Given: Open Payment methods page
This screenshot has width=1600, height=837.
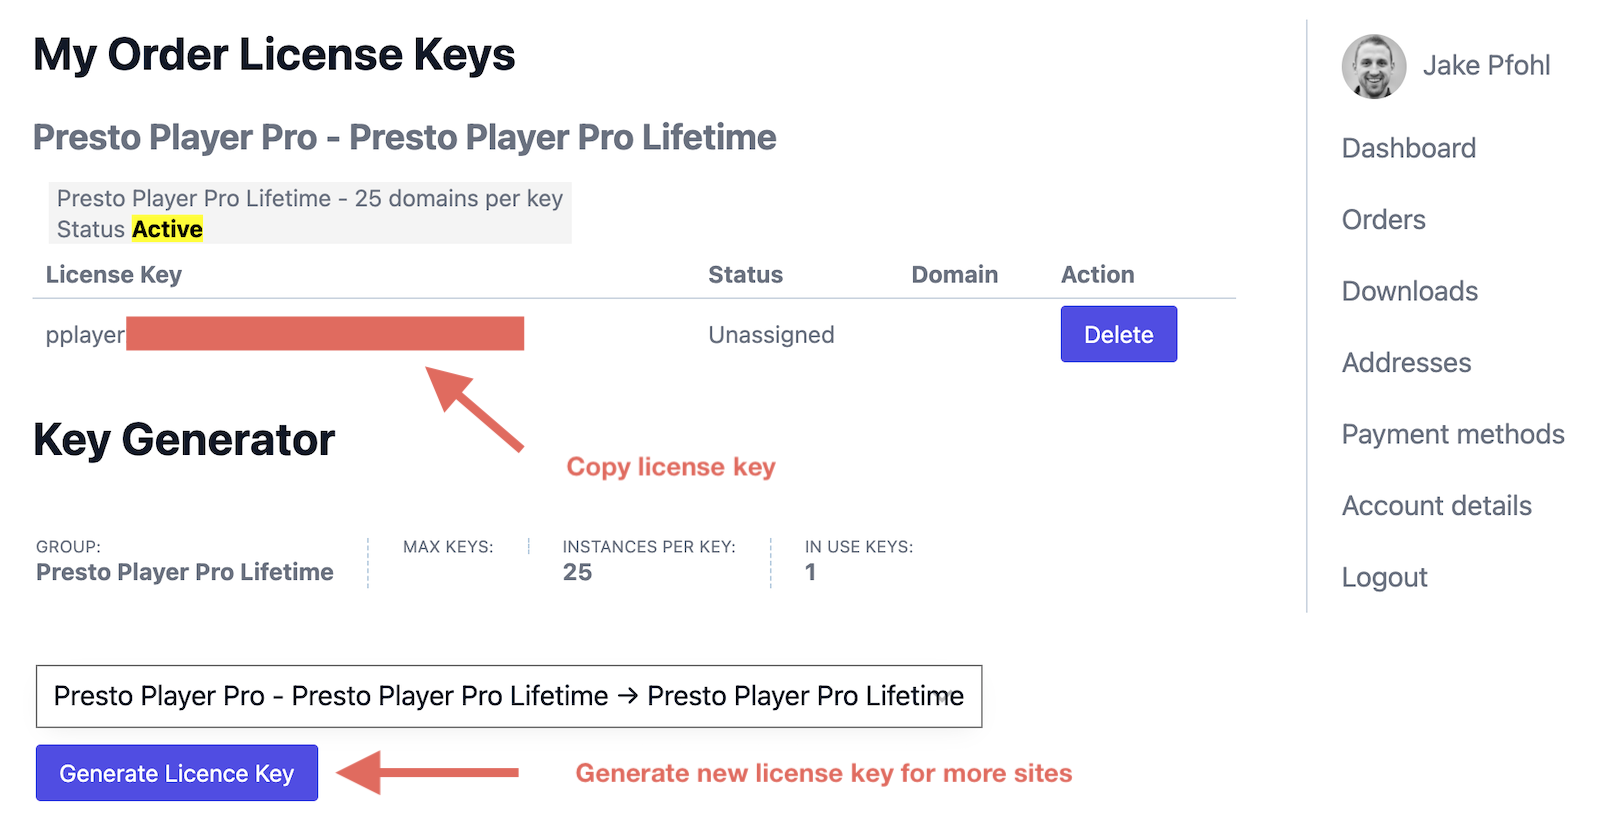Looking at the screenshot, I should (x=1452, y=434).
